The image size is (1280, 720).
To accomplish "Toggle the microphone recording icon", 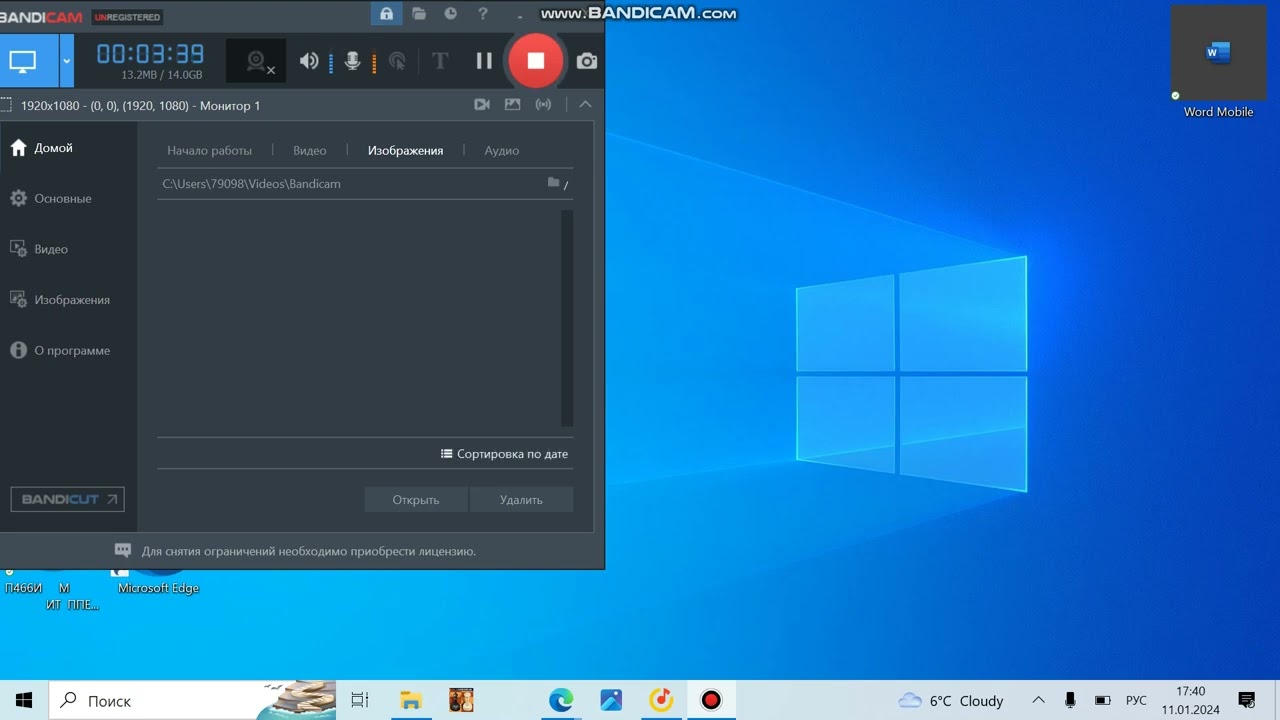I will coord(352,61).
